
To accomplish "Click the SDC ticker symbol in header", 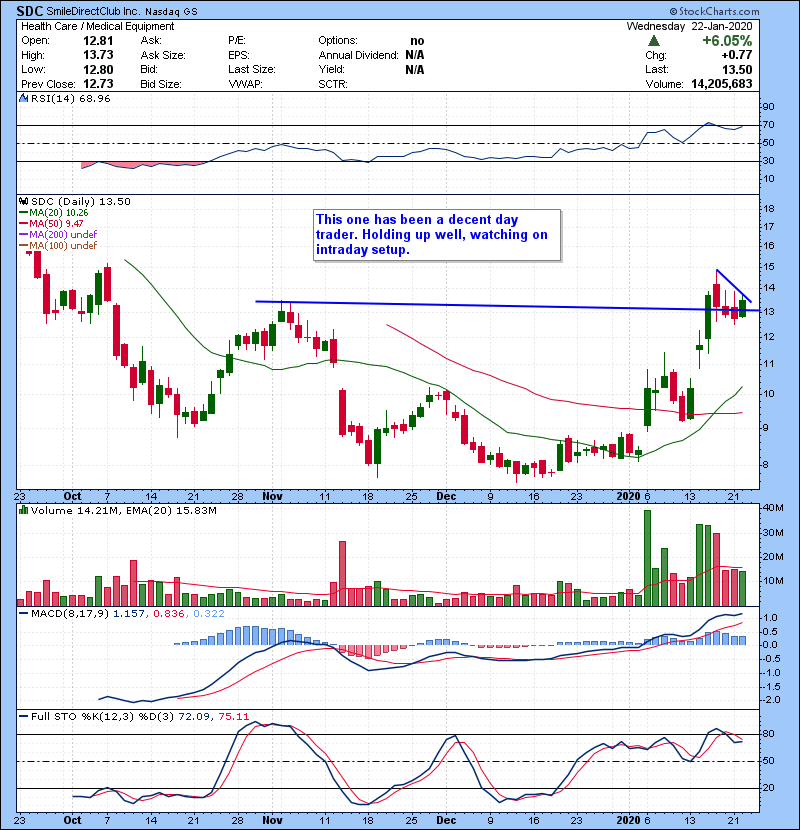I will (x=30, y=11).
